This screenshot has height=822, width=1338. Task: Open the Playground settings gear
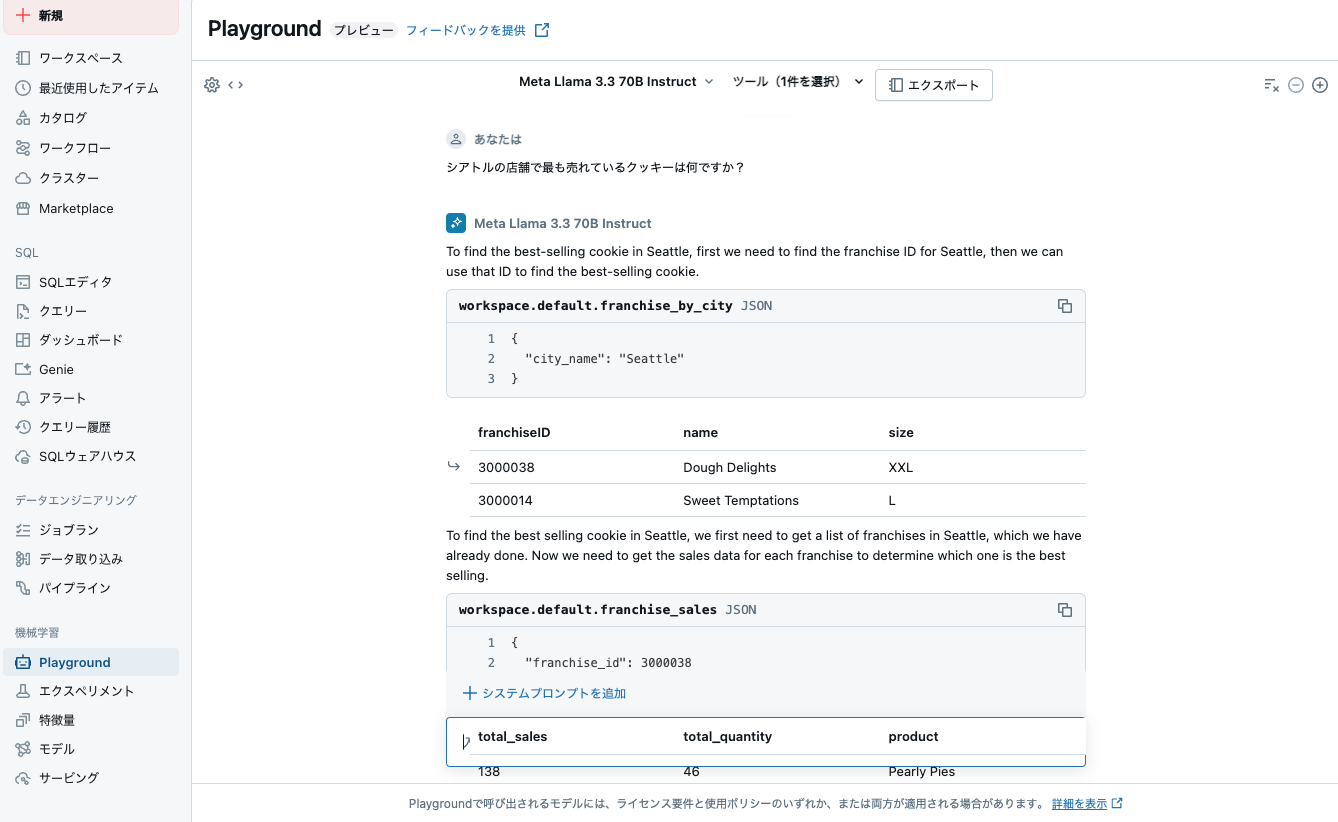pyautogui.click(x=211, y=85)
